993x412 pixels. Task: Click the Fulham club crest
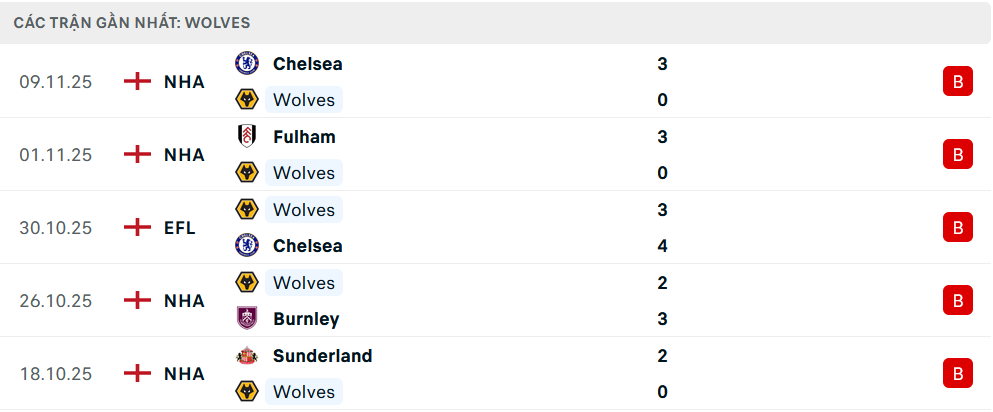pyautogui.click(x=246, y=136)
